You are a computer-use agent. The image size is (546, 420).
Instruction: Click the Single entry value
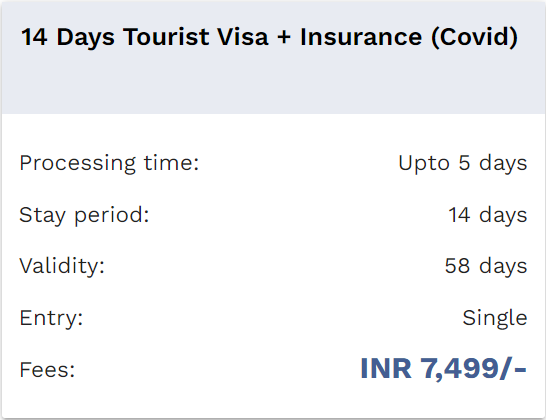(494, 318)
